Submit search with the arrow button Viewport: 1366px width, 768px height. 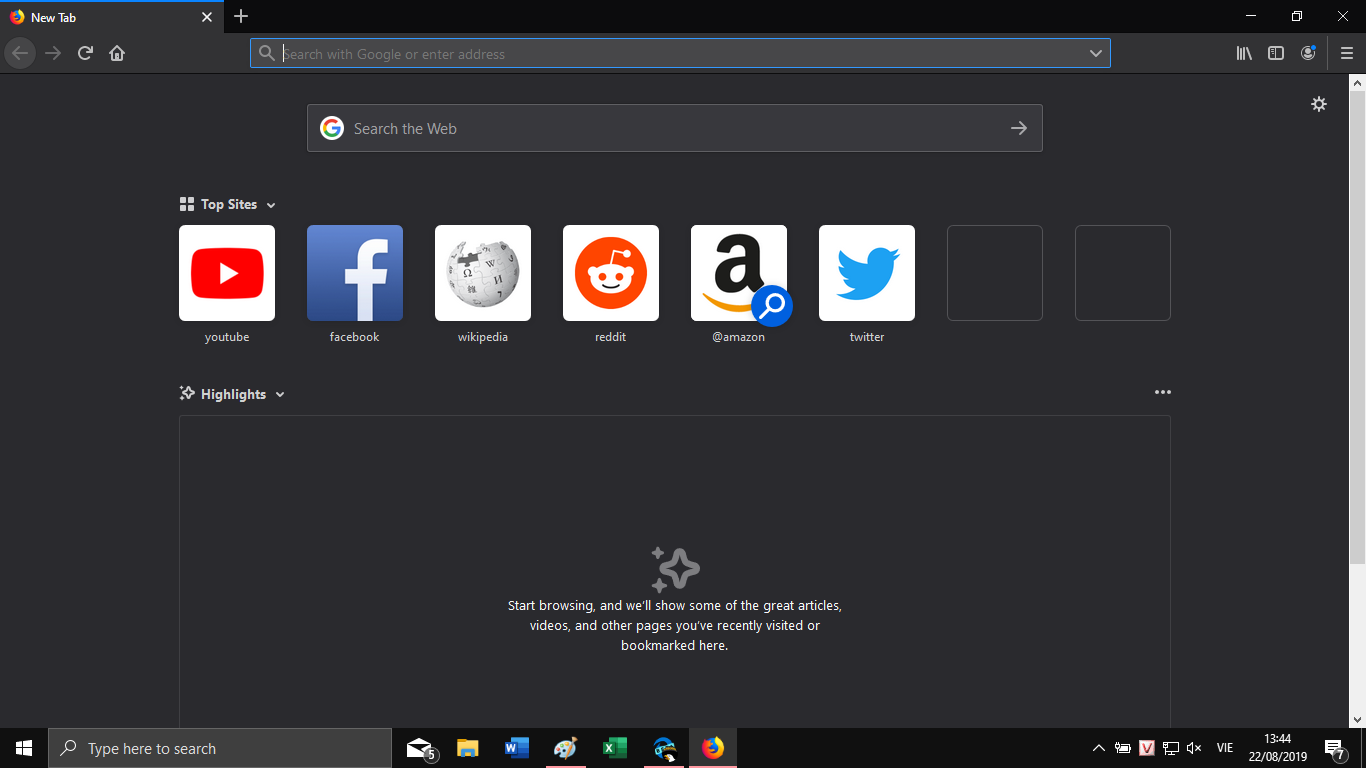pos(1019,128)
